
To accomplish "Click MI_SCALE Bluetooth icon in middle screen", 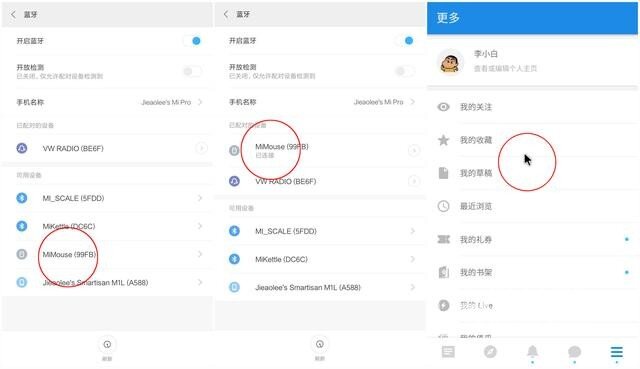I will tap(234, 231).
